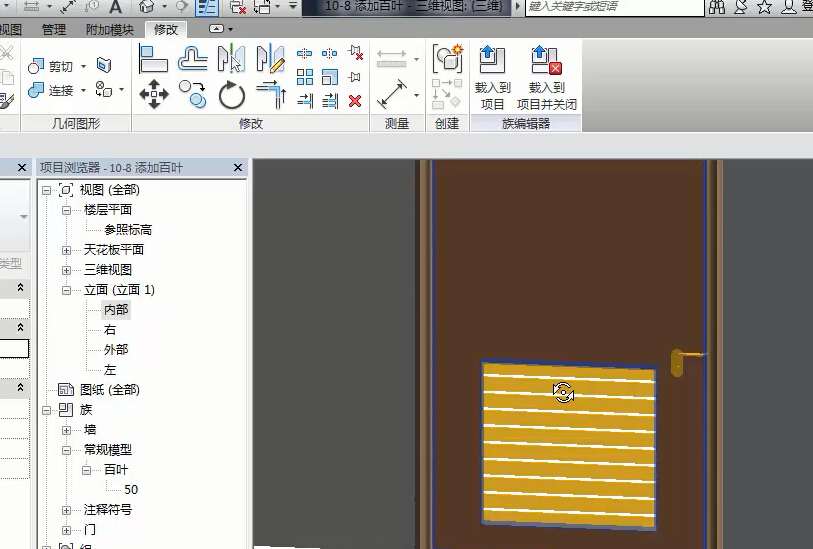Select the Align tool in Modify panel

(x=153, y=59)
